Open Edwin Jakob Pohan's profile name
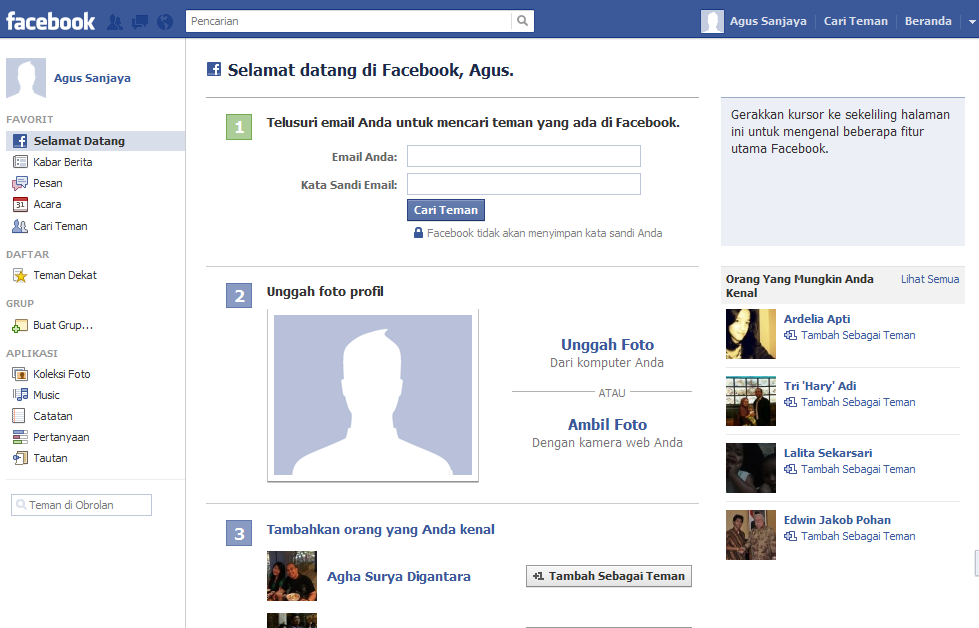The height and width of the screenshot is (628, 979). tap(837, 520)
